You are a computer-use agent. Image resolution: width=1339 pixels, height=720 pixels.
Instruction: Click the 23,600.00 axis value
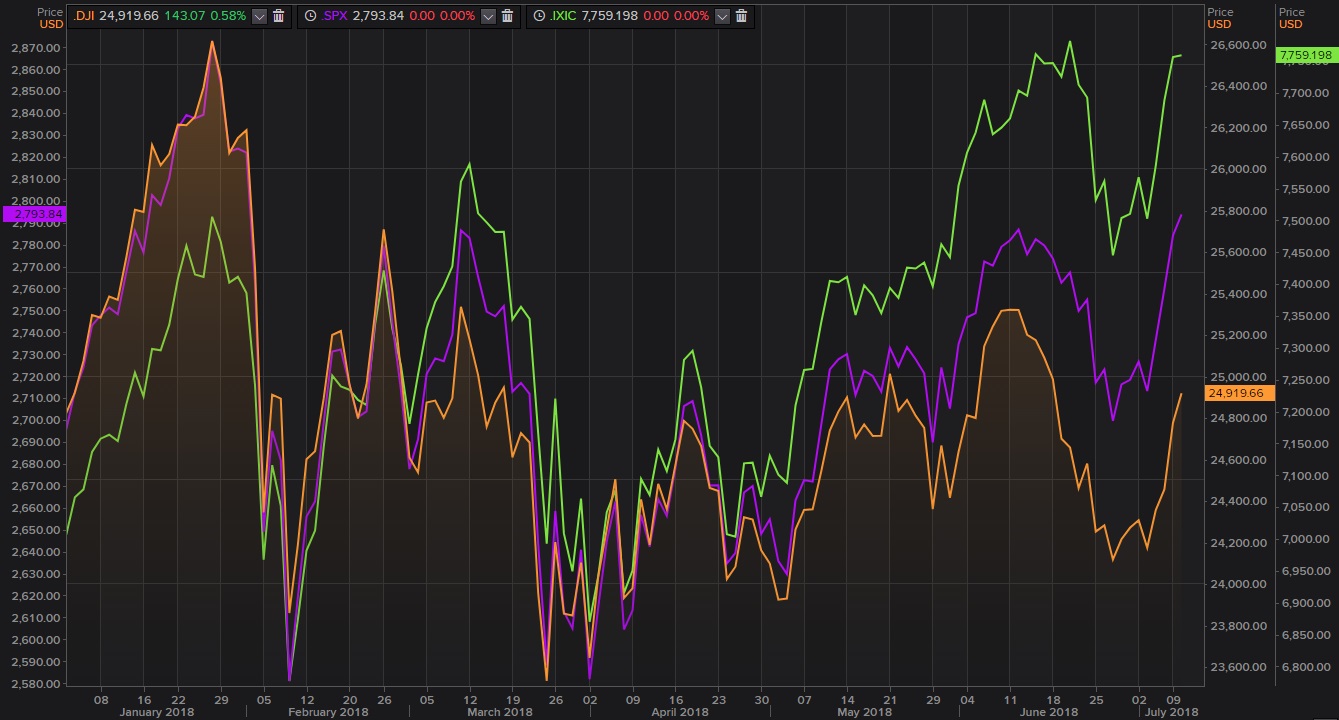1239,668
